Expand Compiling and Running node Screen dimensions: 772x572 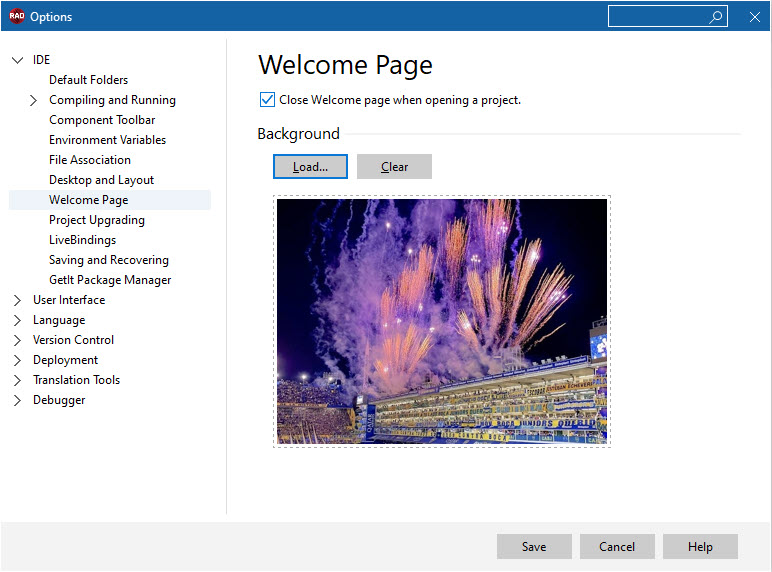coord(33,100)
